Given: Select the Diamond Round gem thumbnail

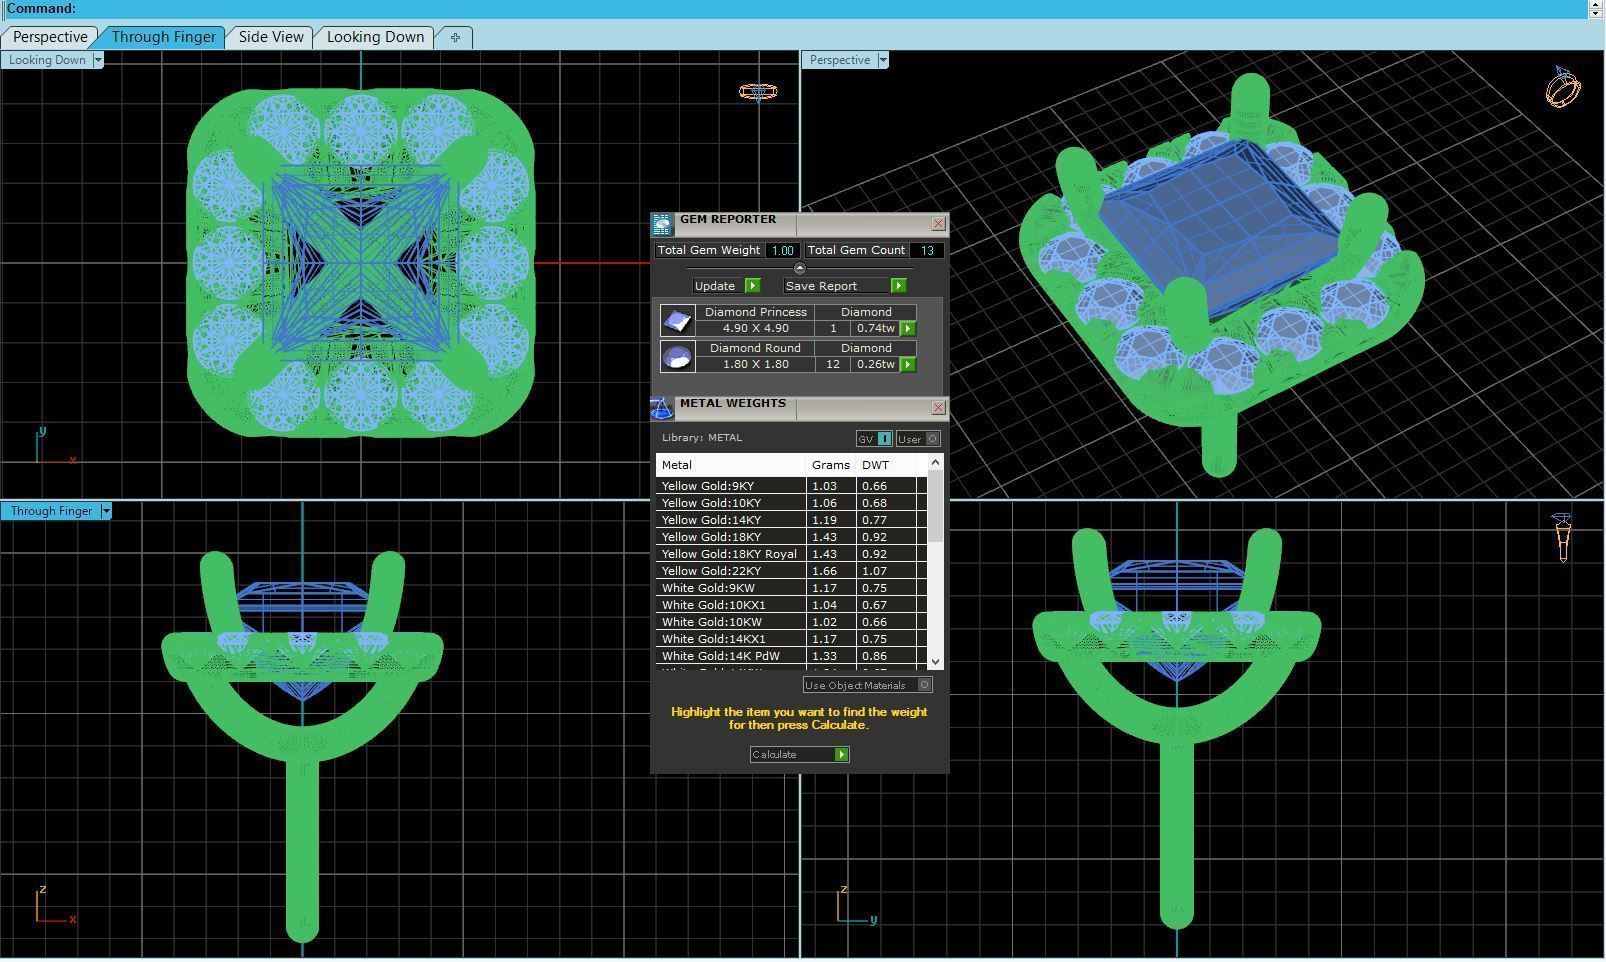Looking at the screenshot, I should [x=677, y=356].
